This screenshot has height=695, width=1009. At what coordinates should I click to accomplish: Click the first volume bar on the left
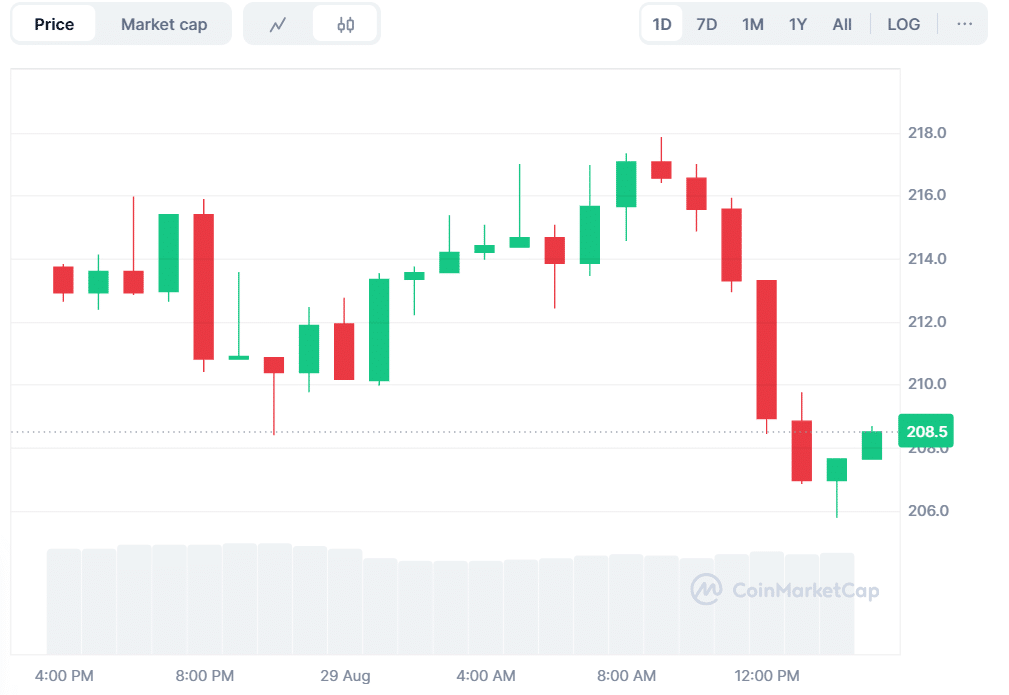(64, 600)
